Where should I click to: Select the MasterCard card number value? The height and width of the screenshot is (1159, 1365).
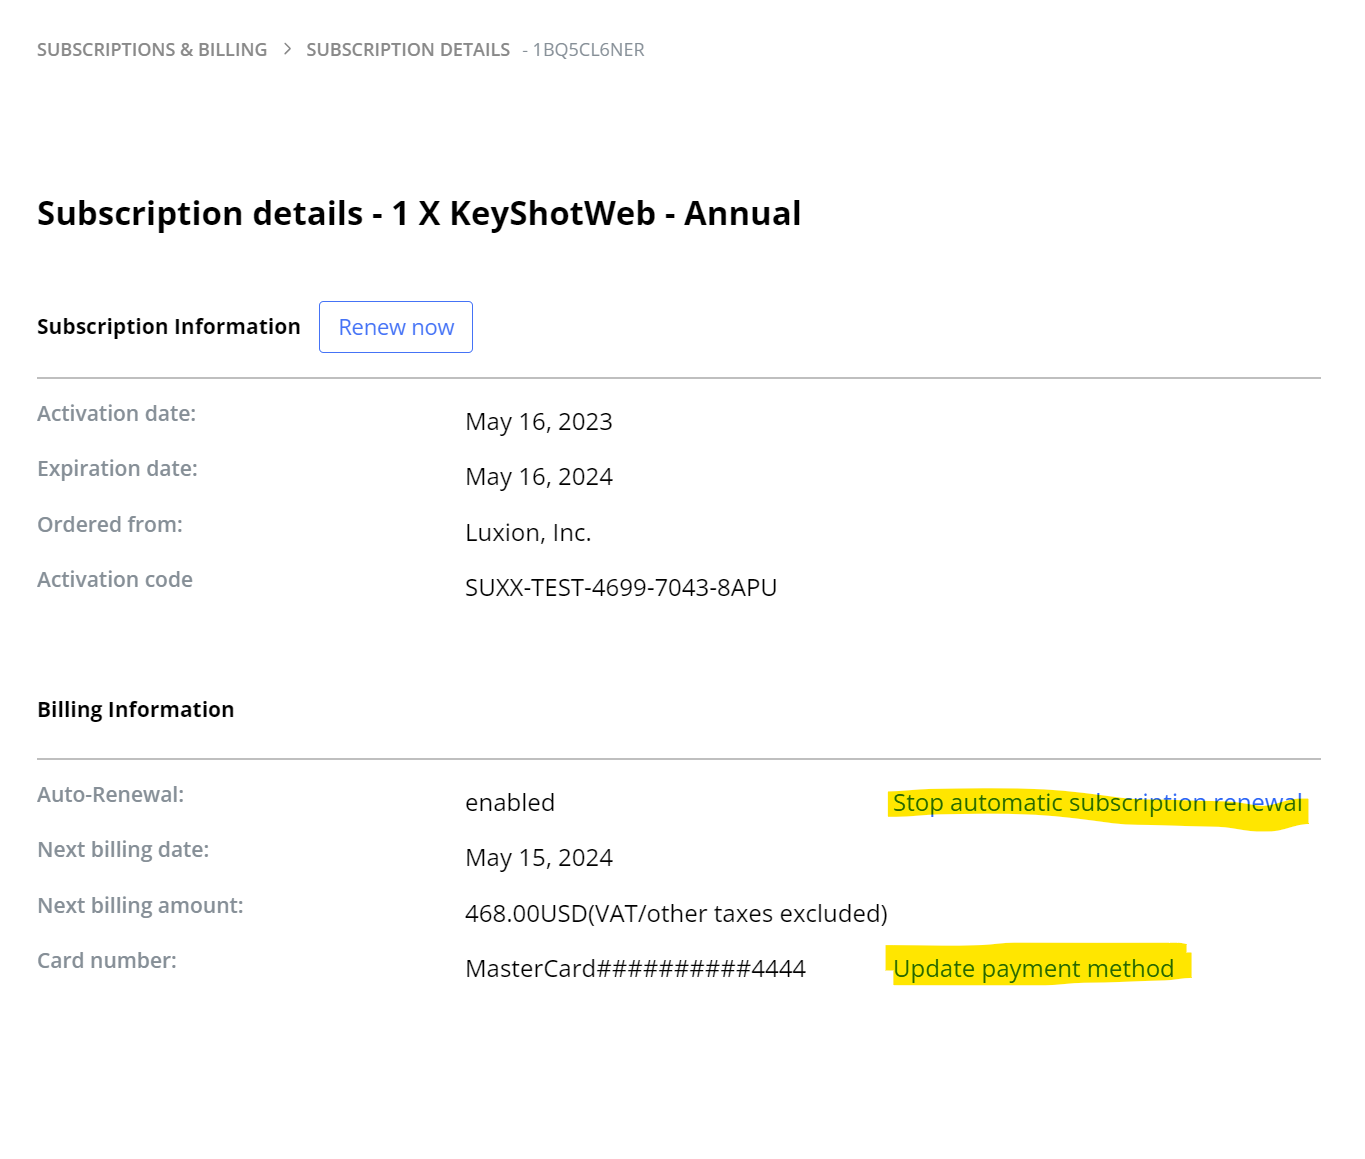coord(635,968)
